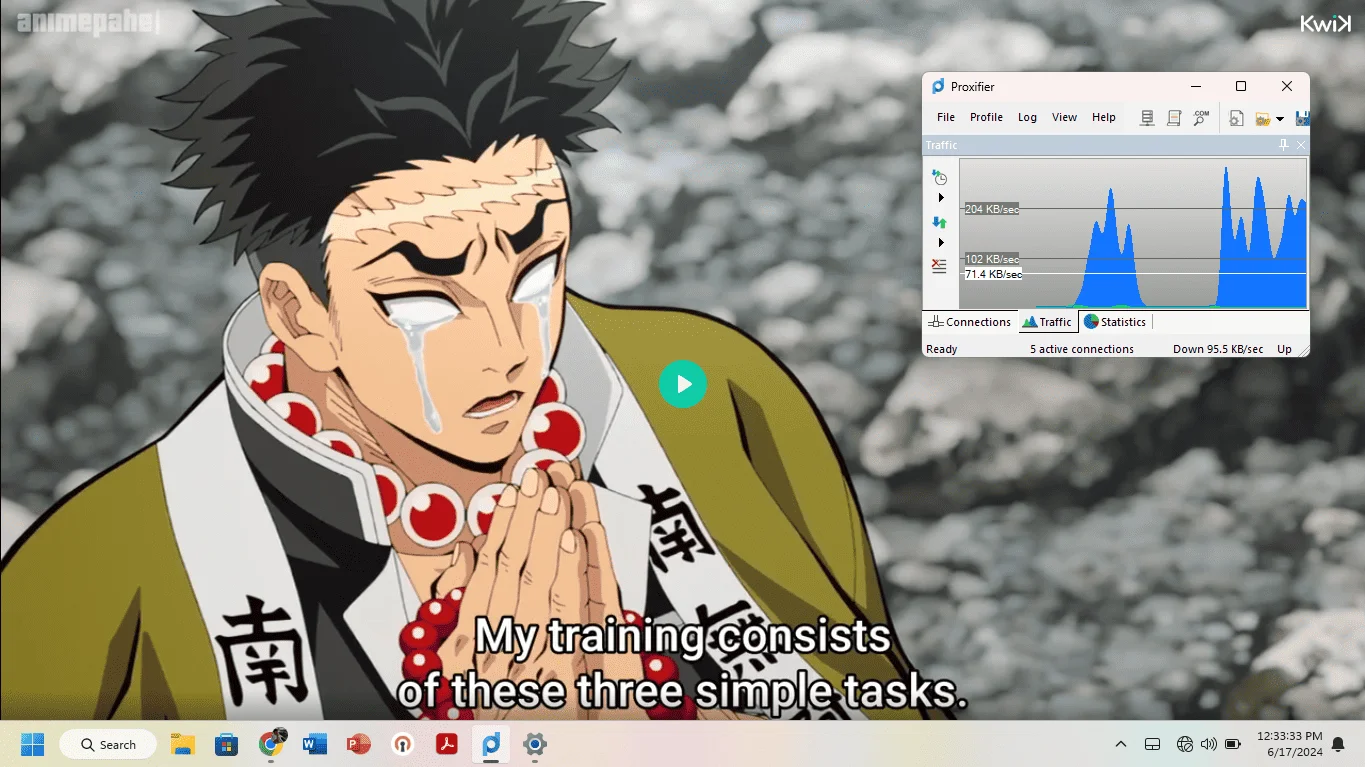
Task: Play the video with the green play button
Action: point(683,384)
